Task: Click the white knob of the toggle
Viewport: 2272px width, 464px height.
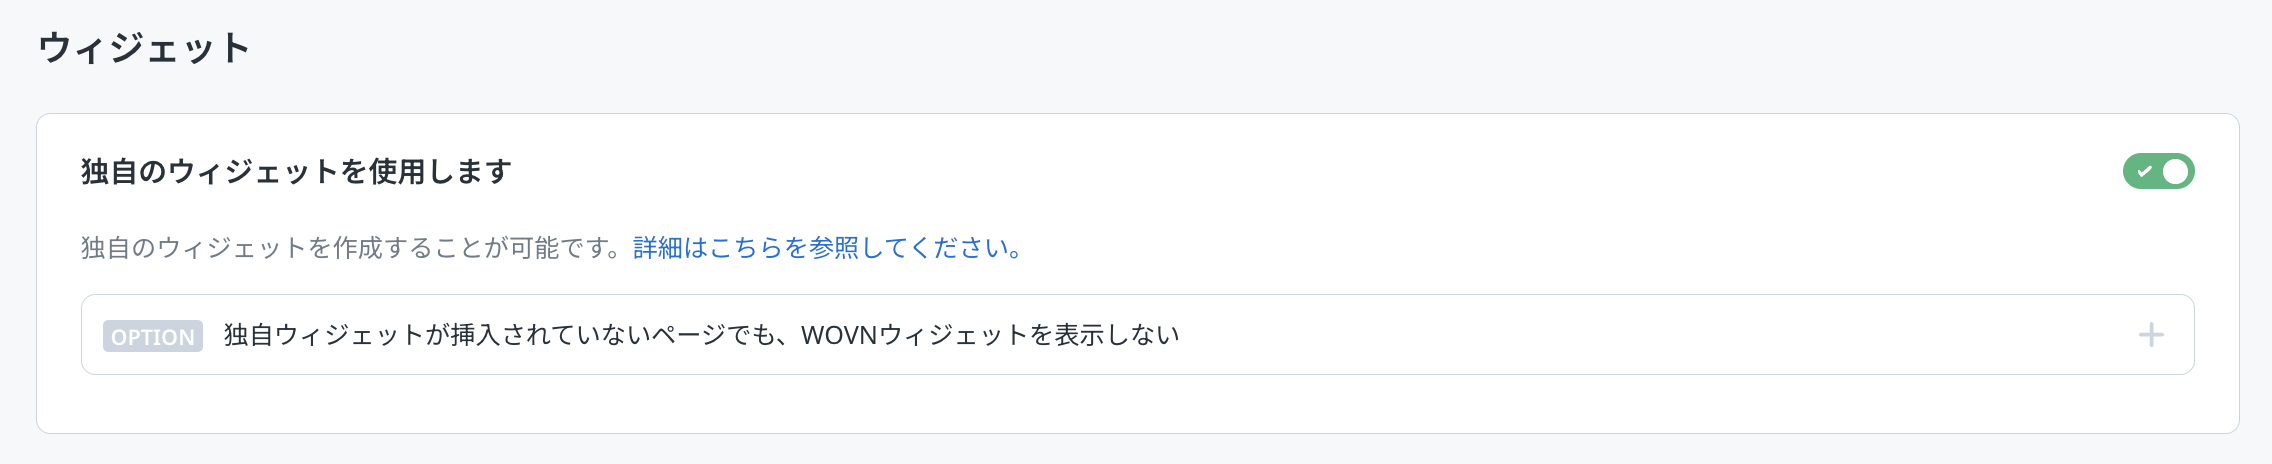Action: point(2175,172)
